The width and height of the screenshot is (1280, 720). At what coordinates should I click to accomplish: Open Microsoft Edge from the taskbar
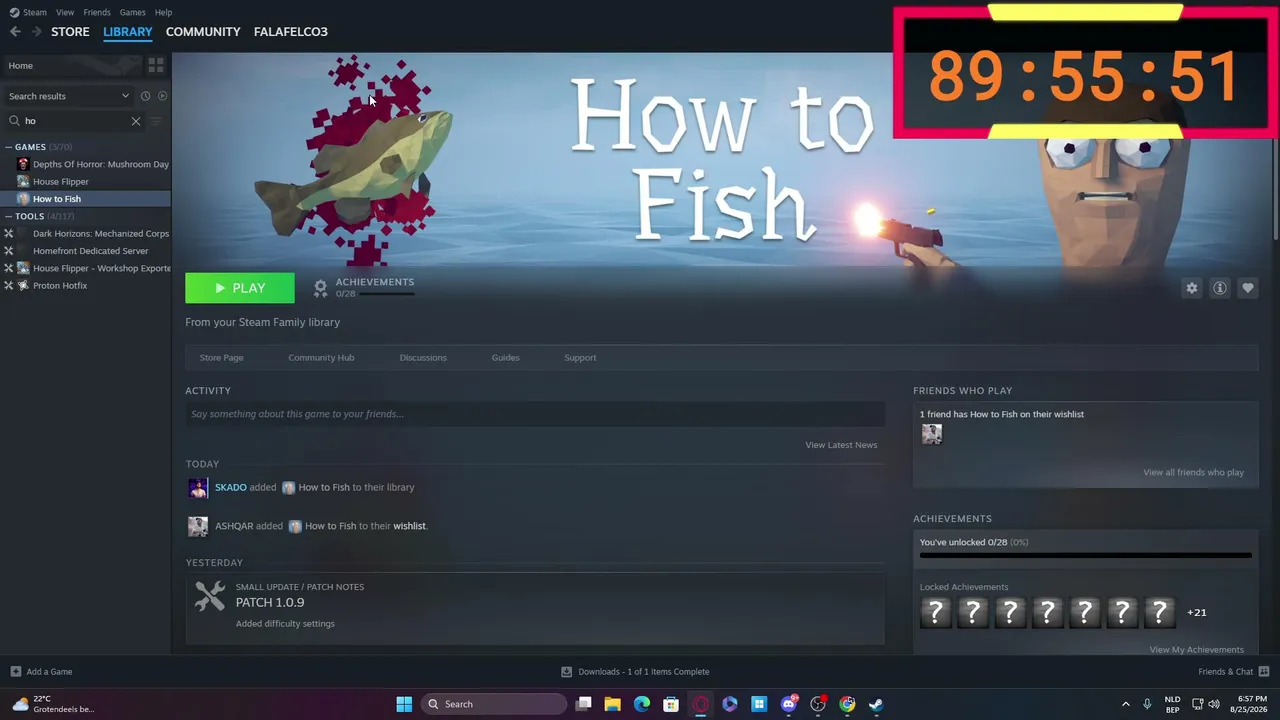click(642, 704)
